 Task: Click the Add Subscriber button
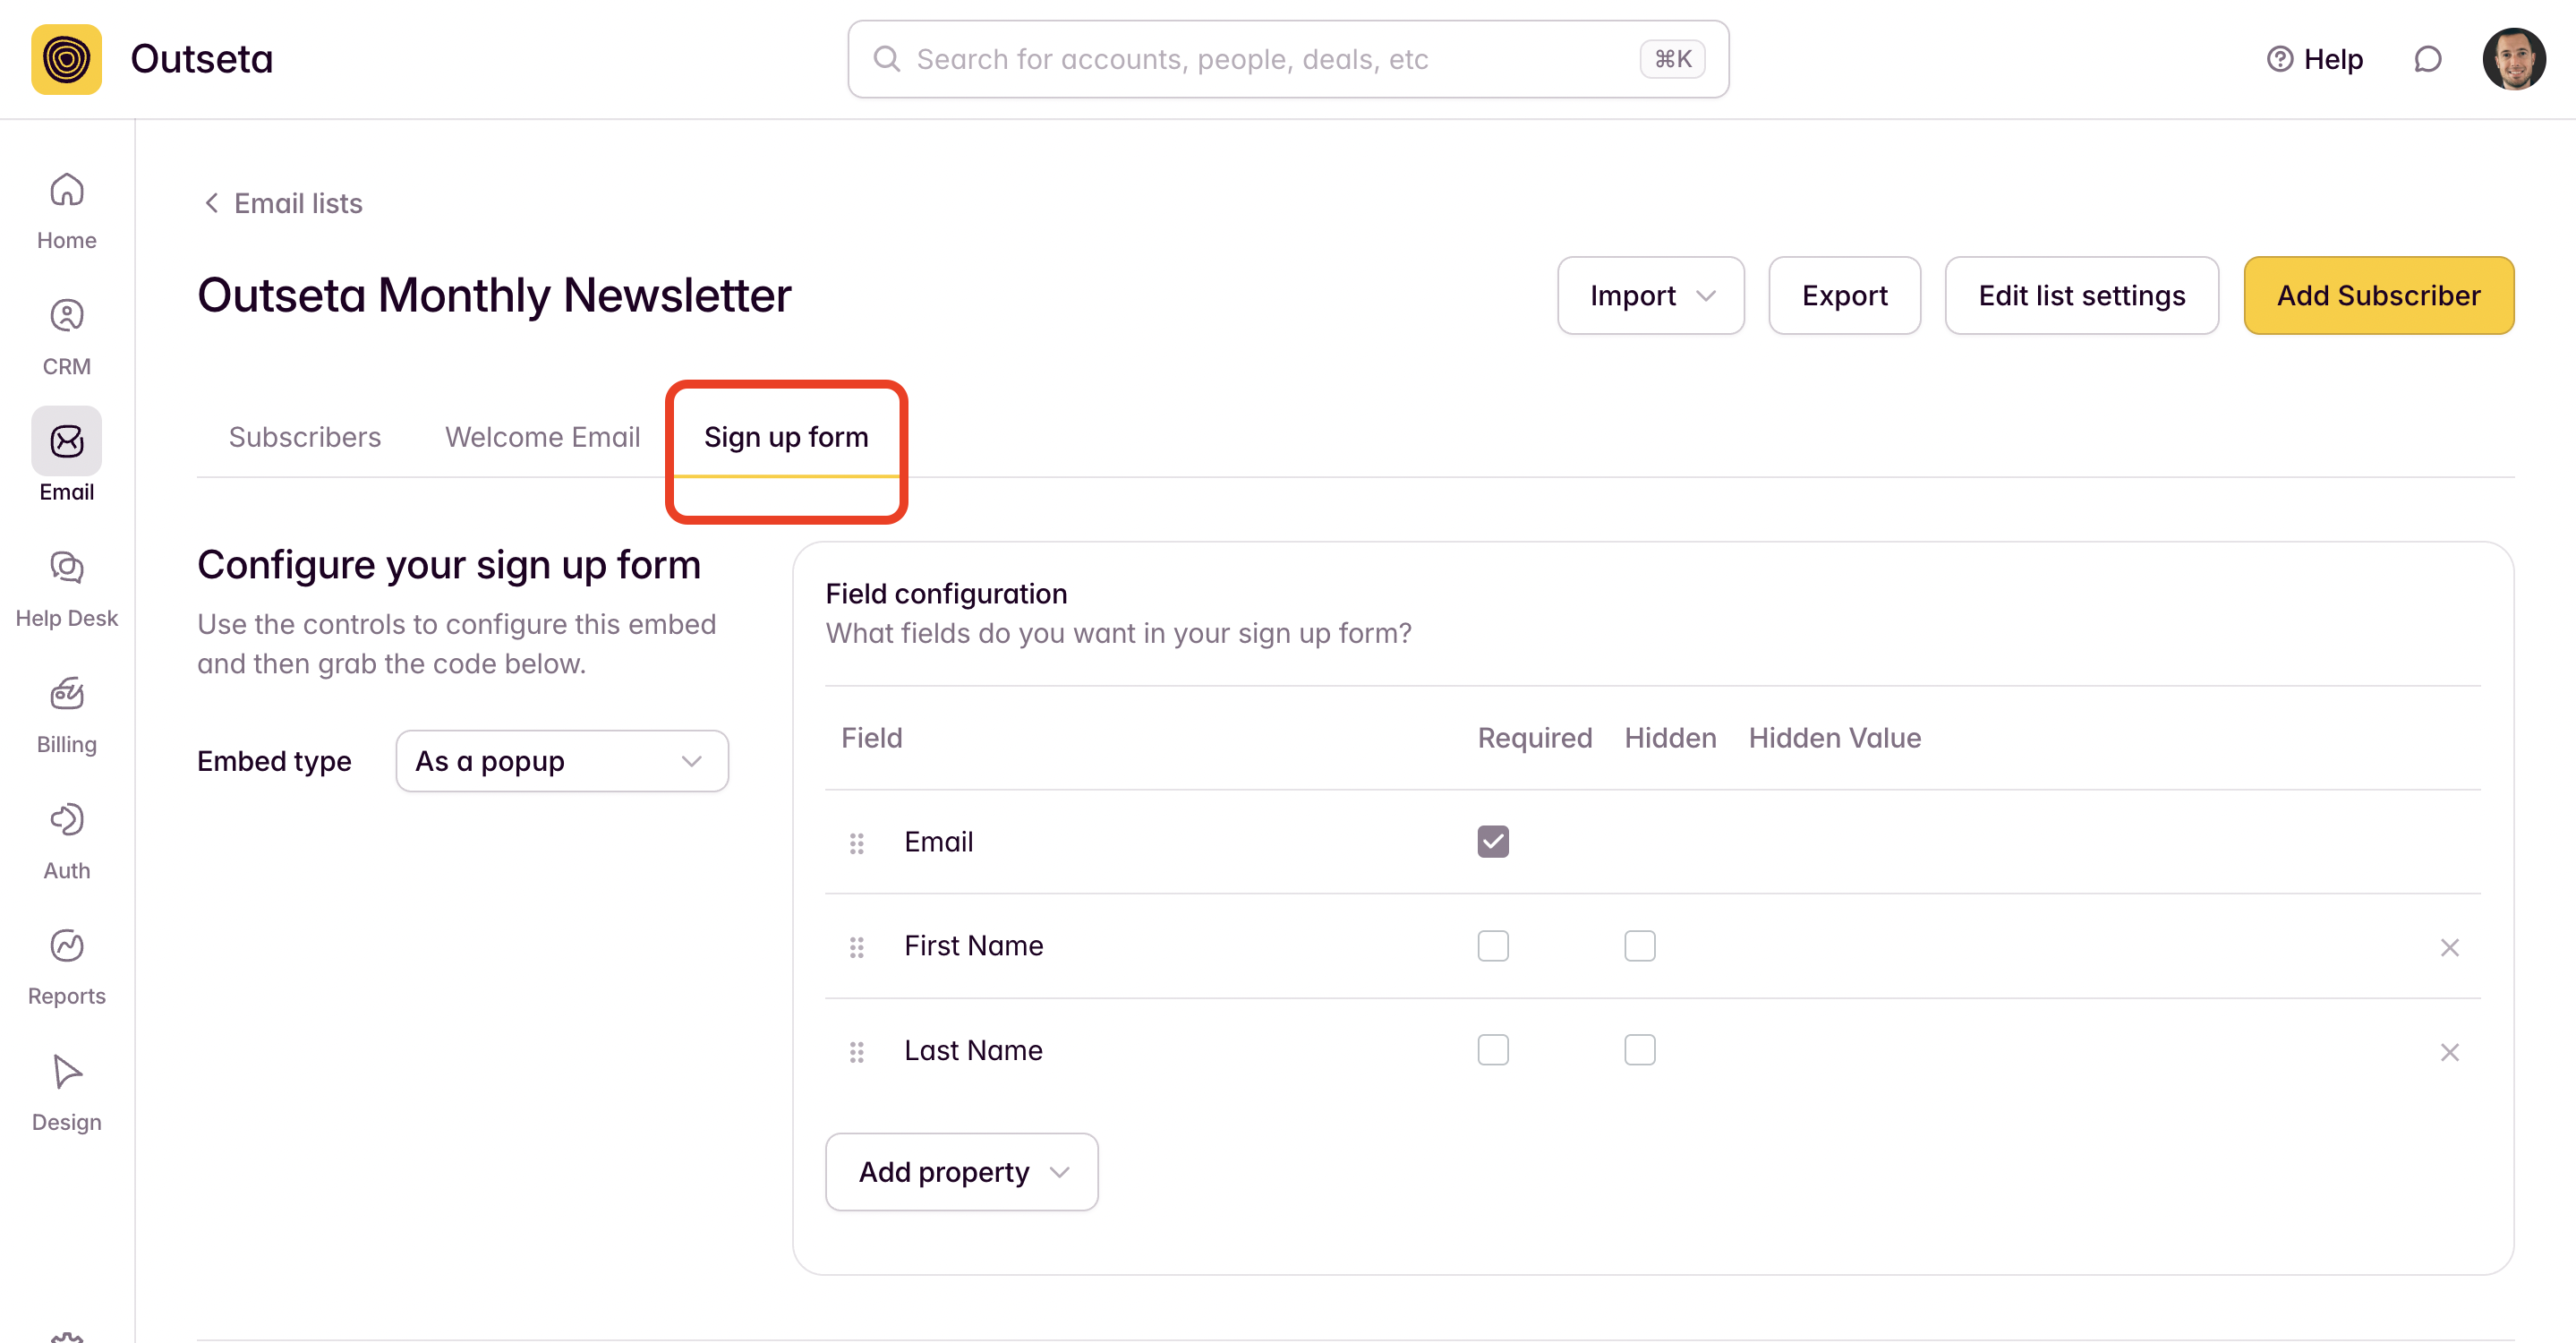tap(2377, 296)
